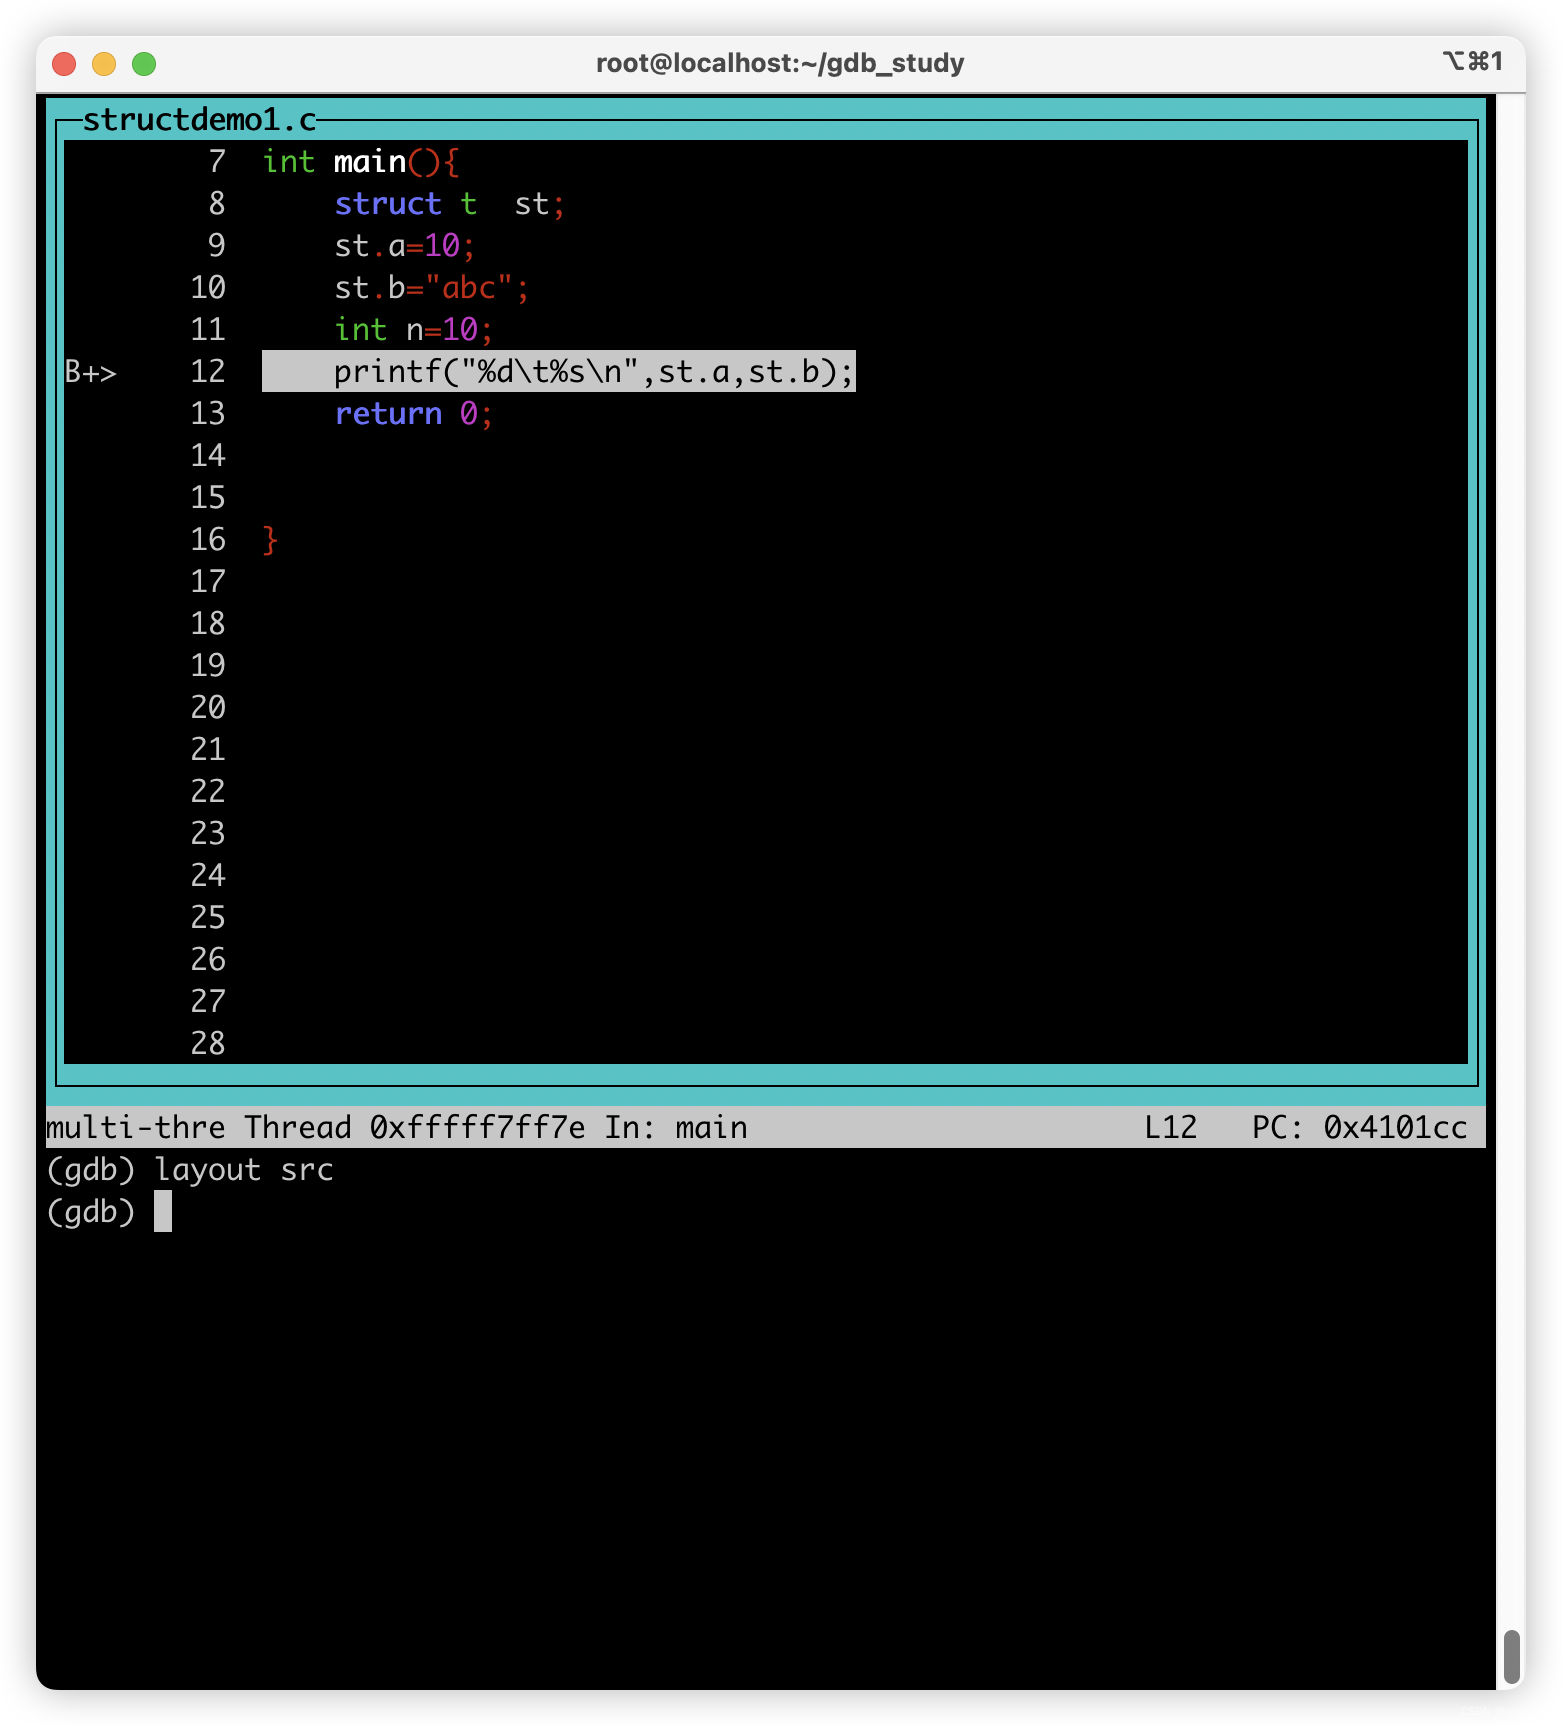Click the window title root@localhost:~/gdb_study
This screenshot has width=1562, height=1726.
coord(780,63)
